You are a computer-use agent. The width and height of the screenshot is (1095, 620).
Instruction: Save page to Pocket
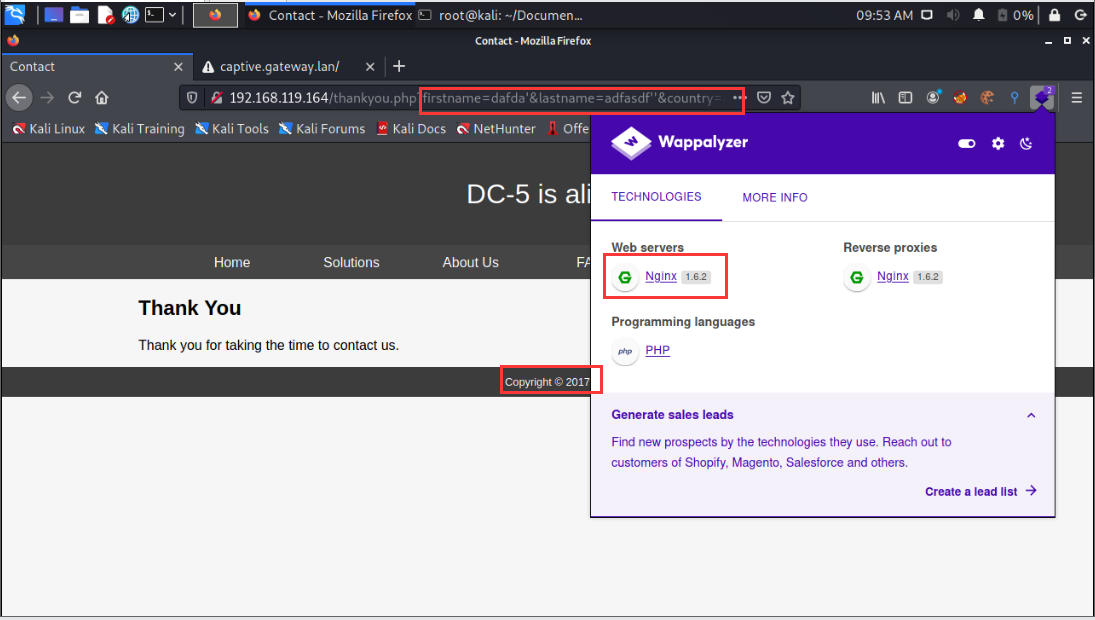[764, 98]
